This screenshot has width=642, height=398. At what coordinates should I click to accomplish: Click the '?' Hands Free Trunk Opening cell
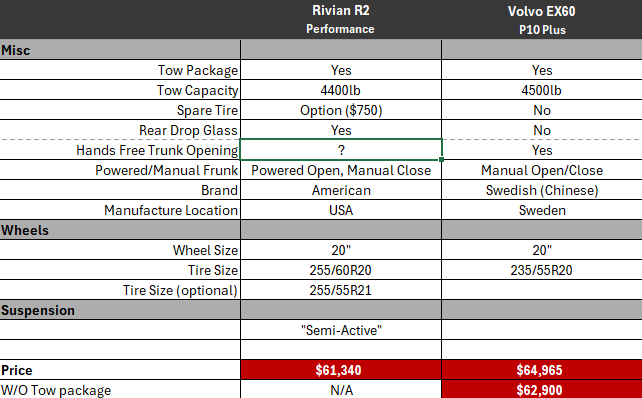pyautogui.click(x=341, y=150)
